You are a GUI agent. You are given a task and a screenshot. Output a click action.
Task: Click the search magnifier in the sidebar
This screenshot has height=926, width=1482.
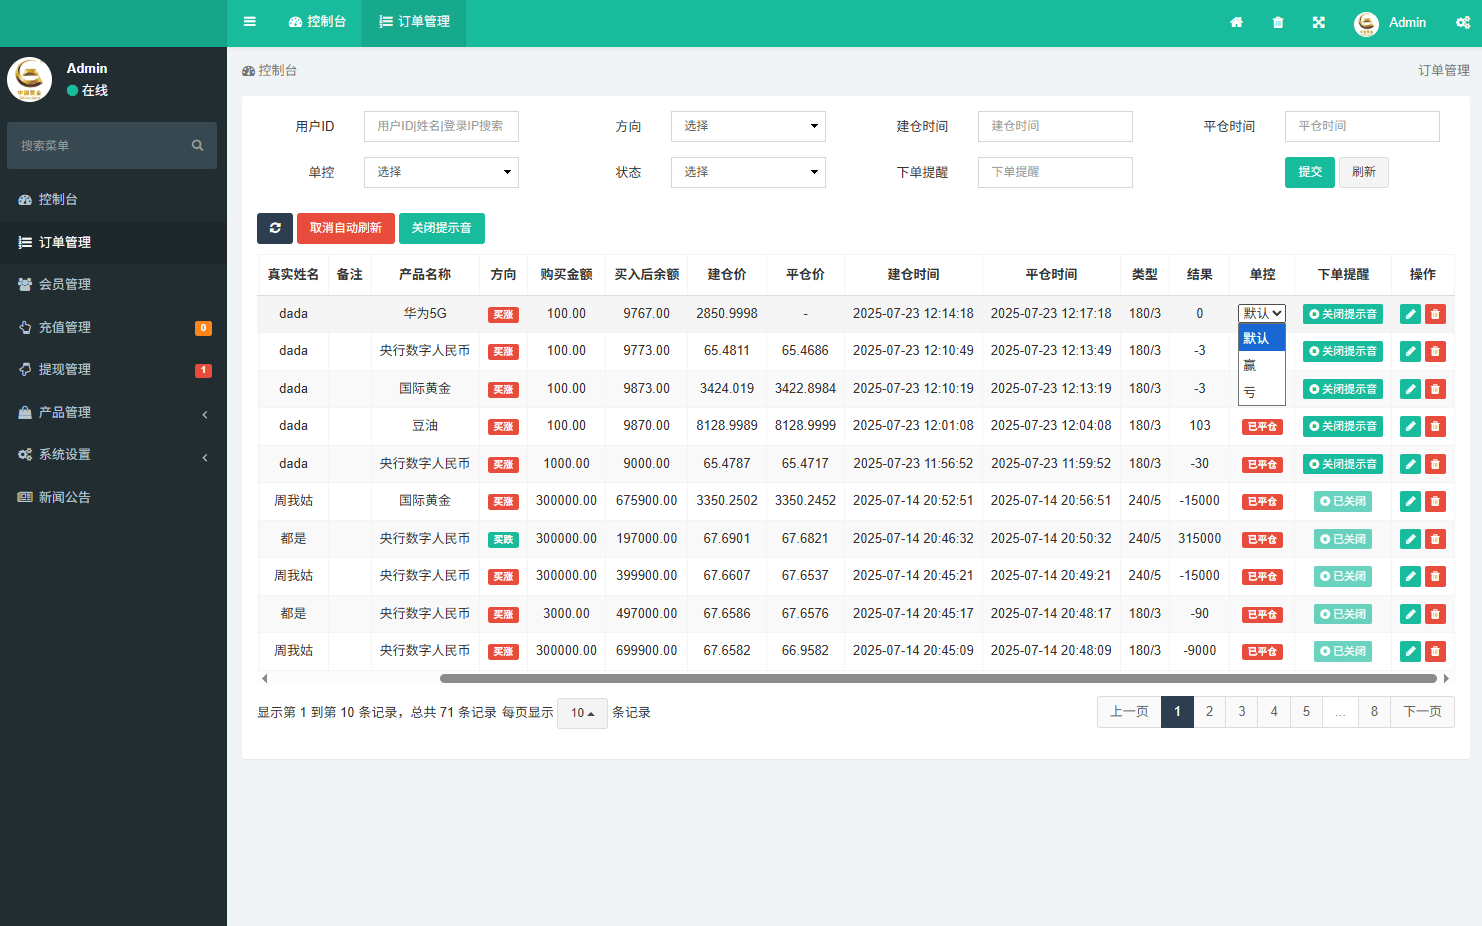197,145
